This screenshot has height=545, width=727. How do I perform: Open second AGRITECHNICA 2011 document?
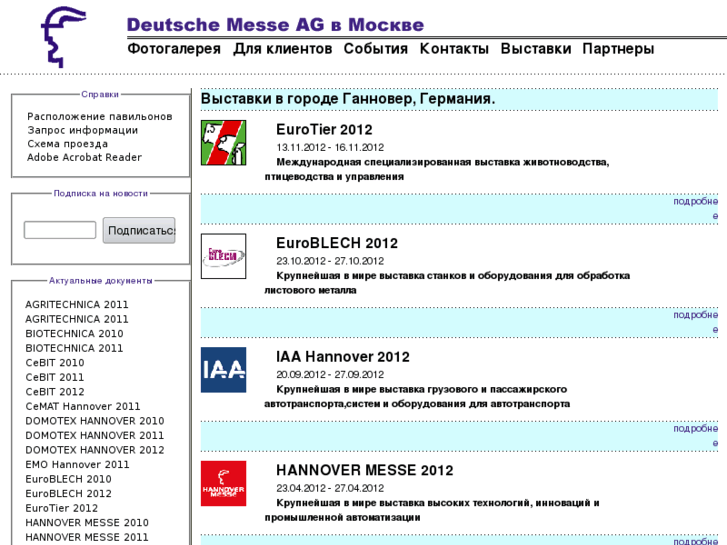[77, 319]
